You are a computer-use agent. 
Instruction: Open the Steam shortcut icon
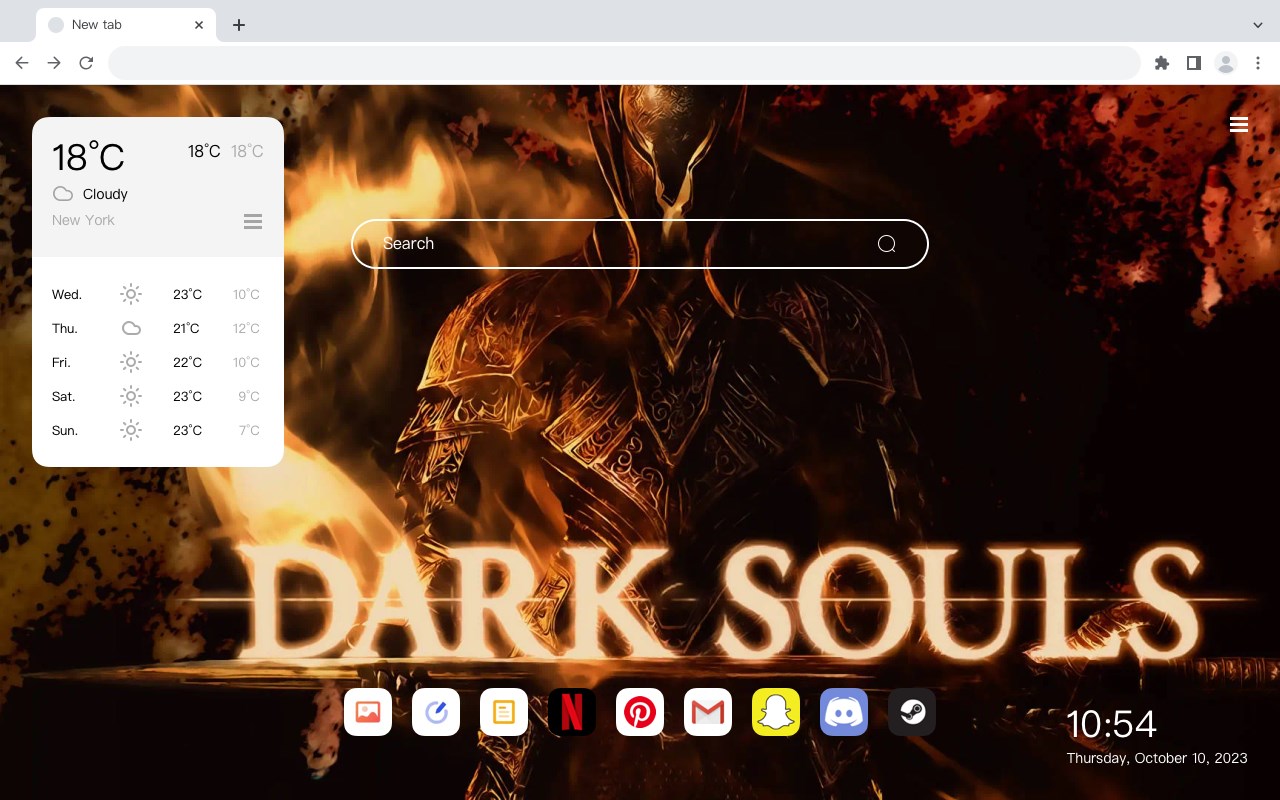pos(912,712)
